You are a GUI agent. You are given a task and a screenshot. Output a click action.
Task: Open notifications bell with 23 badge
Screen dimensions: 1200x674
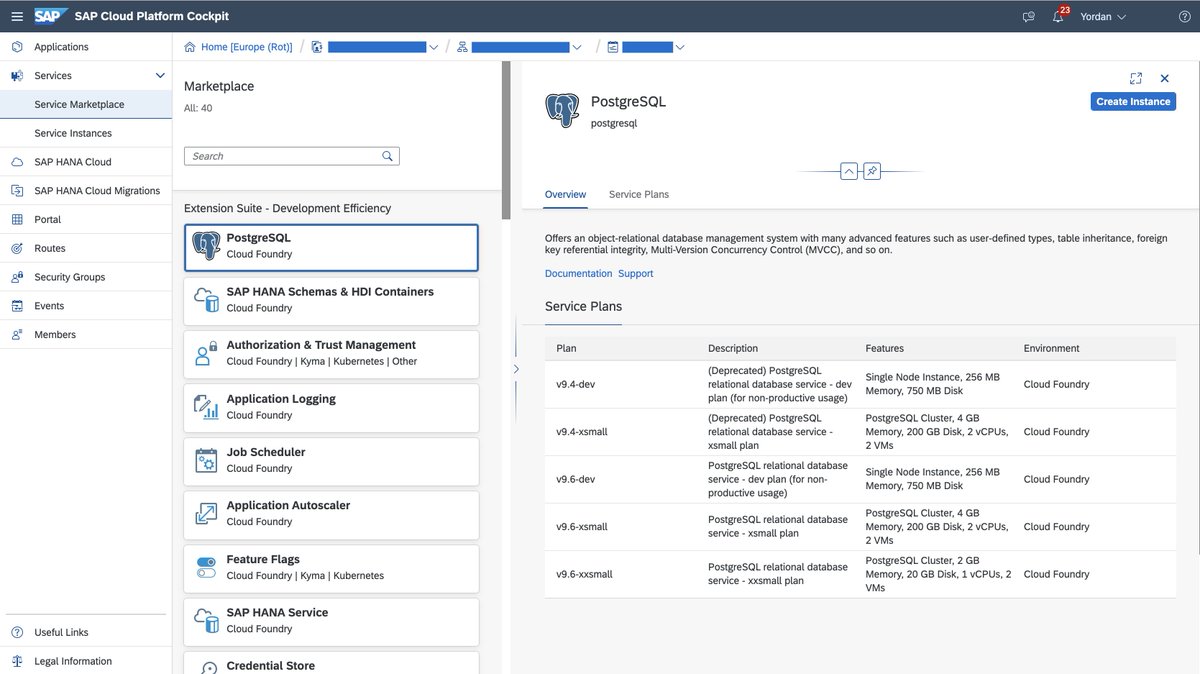tap(1059, 16)
